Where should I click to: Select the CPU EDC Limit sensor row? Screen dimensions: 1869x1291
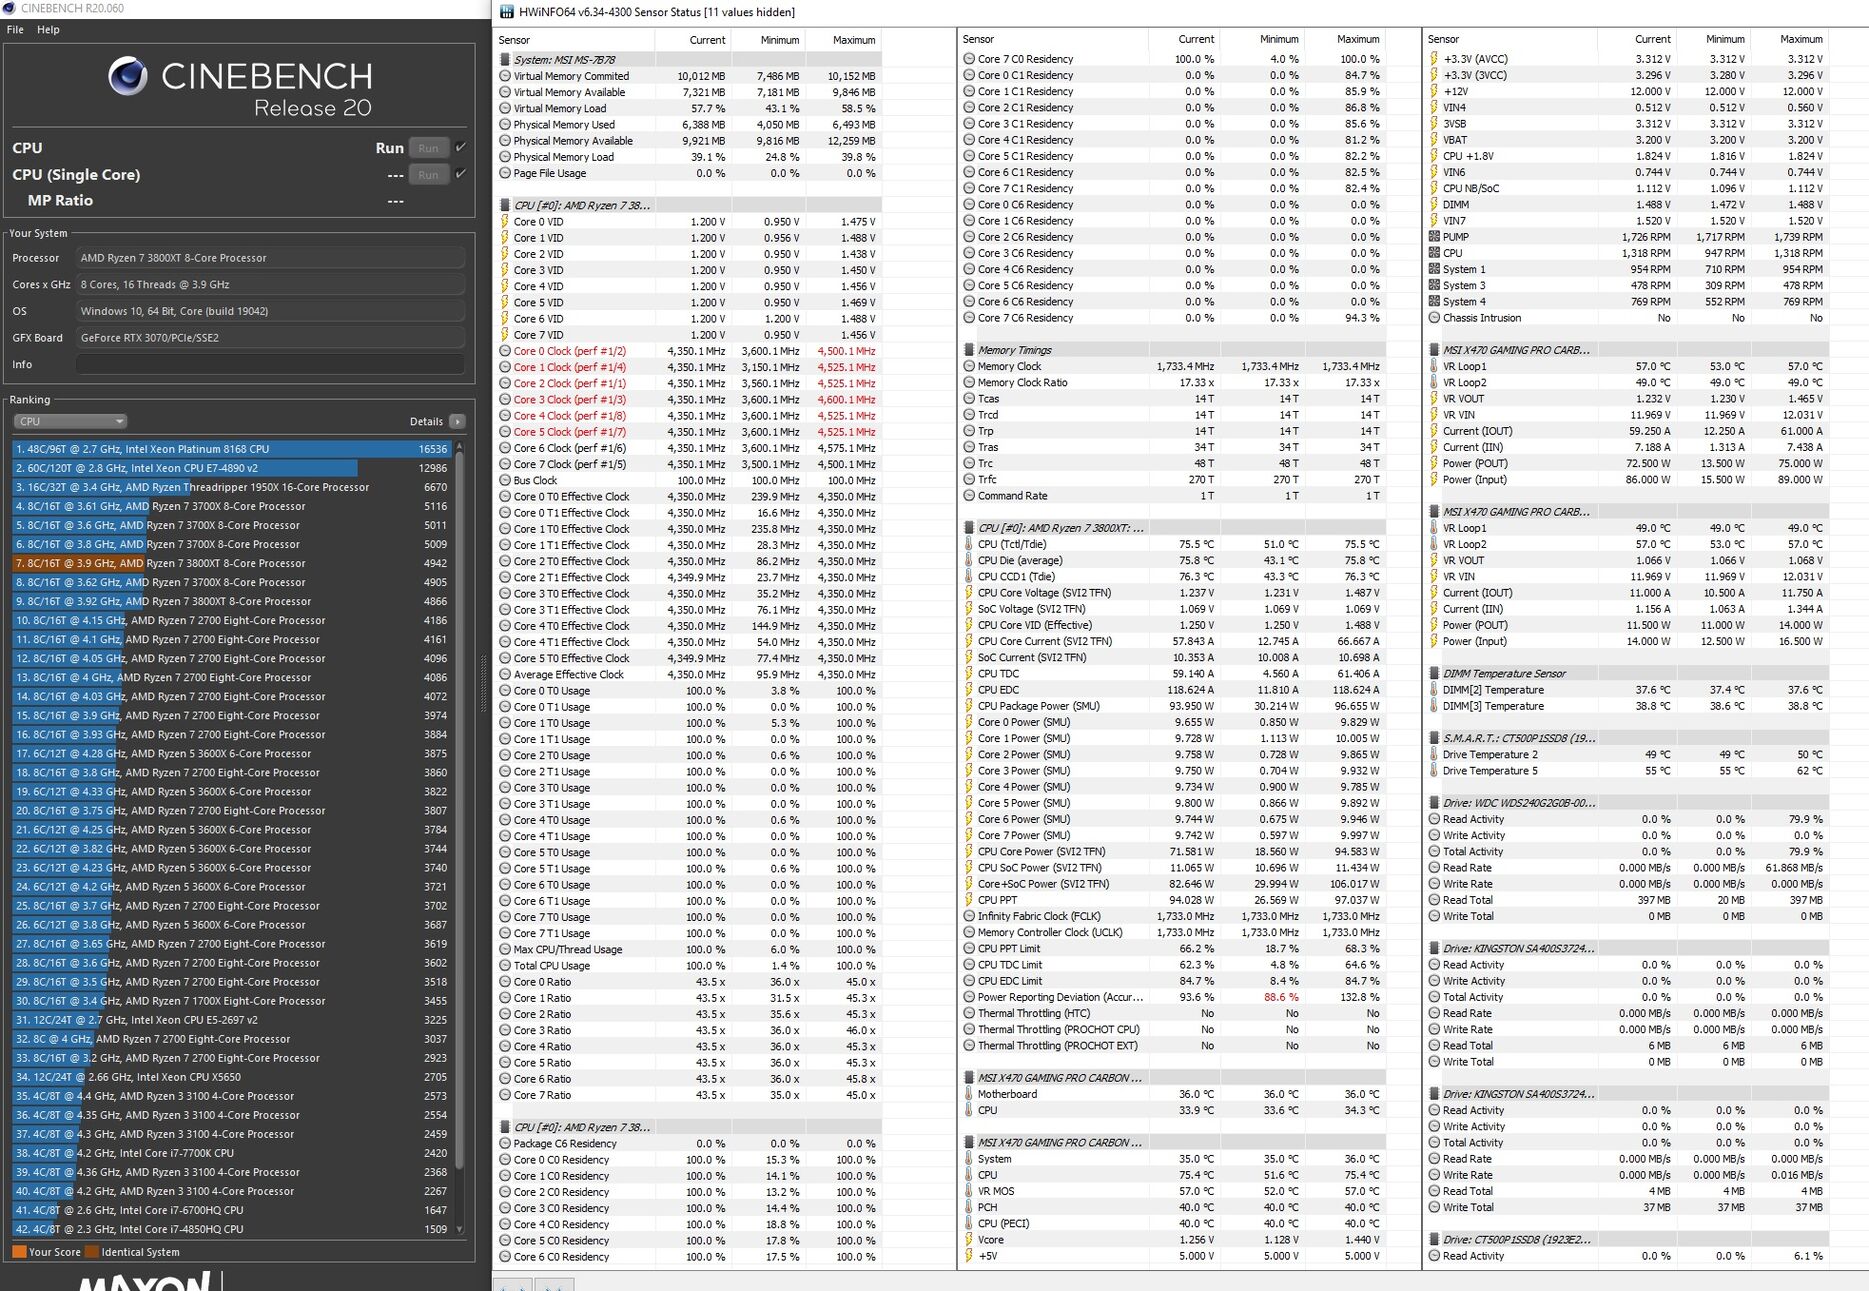1172,981
